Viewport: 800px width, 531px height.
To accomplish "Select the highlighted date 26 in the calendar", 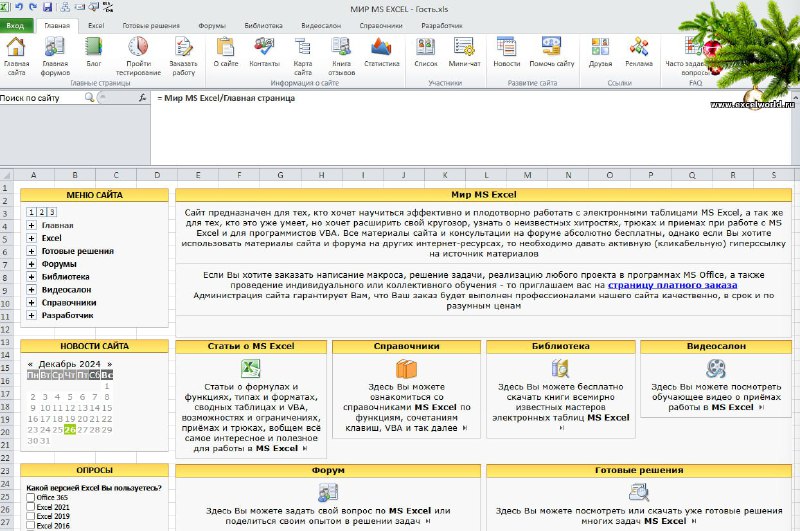I will coord(70,429).
